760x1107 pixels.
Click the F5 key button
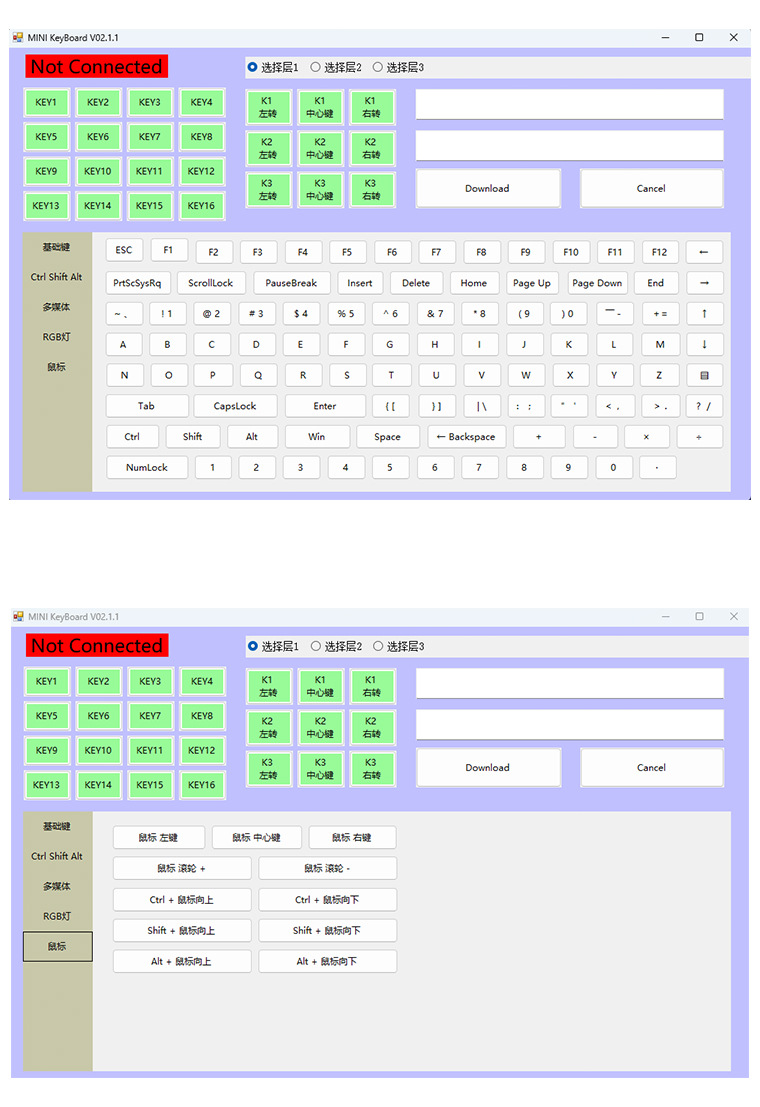347,251
